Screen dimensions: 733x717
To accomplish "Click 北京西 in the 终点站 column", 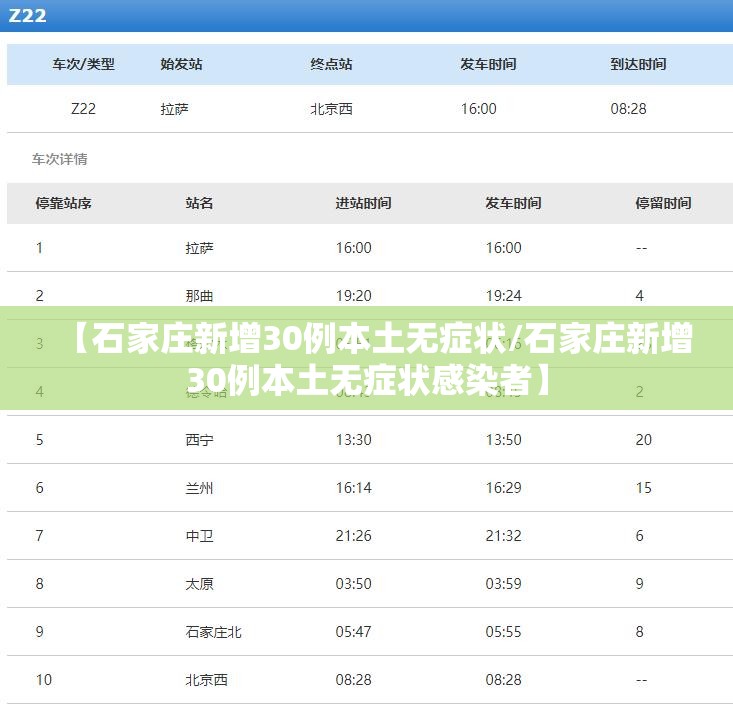I will [x=331, y=109].
